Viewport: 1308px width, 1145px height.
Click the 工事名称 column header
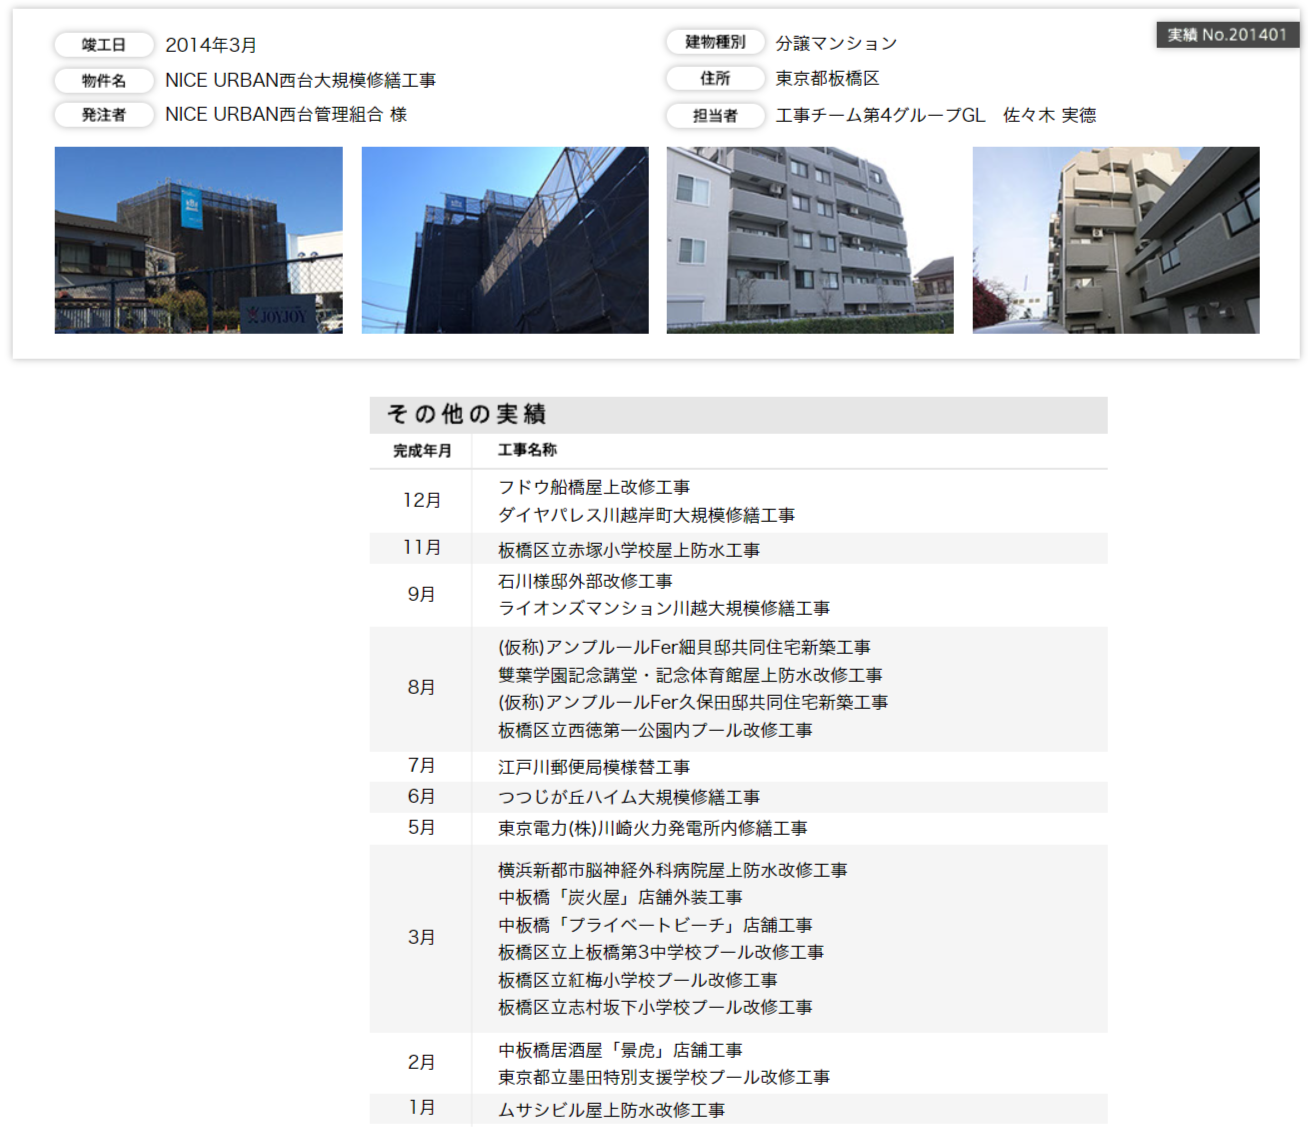pyautogui.click(x=528, y=450)
